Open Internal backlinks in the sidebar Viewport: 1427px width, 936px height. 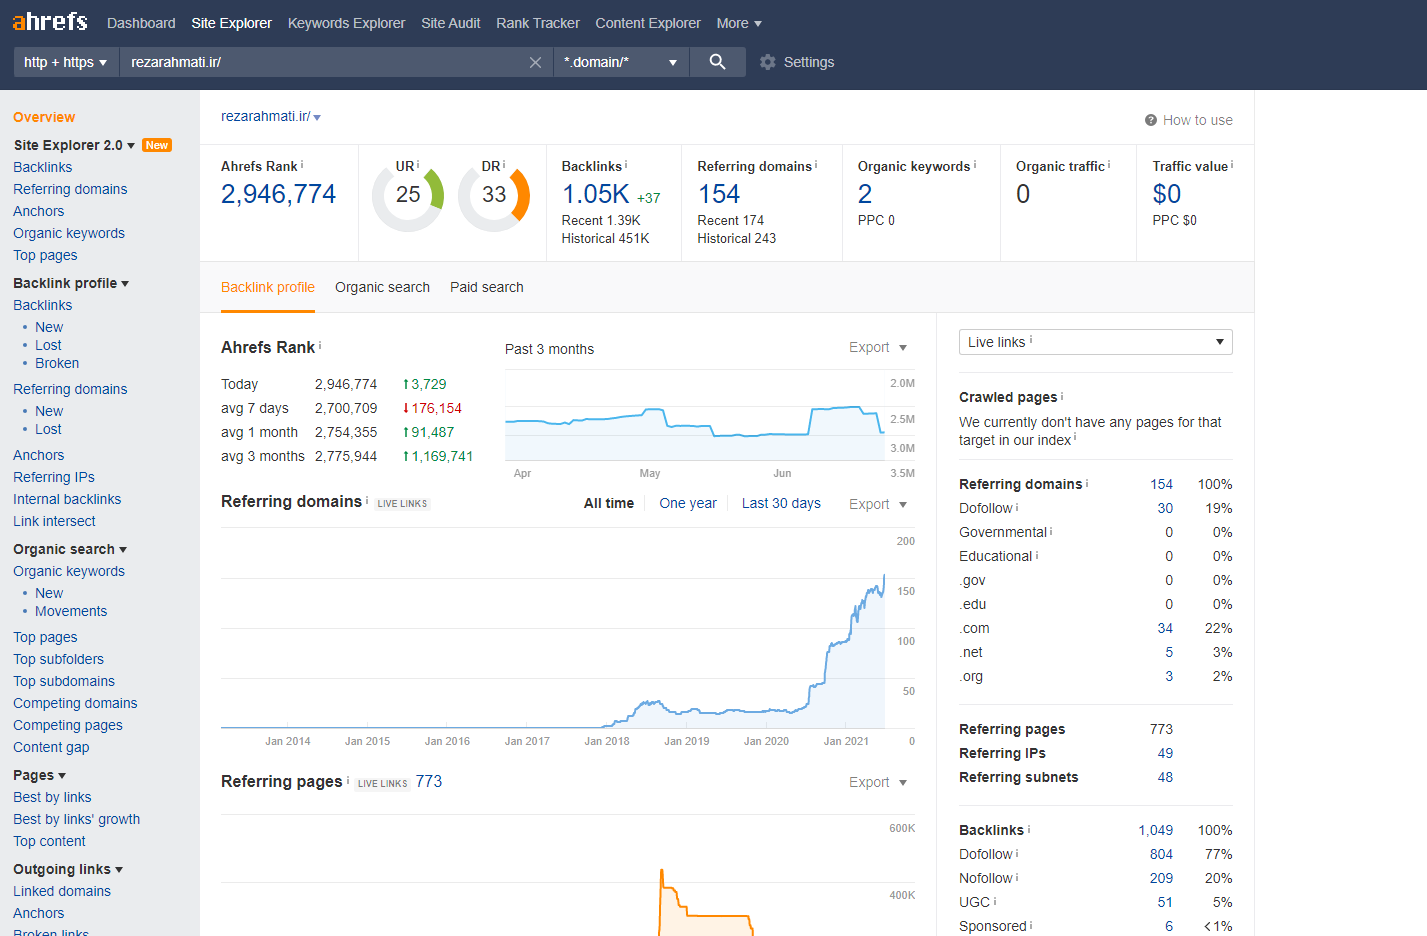pos(67,499)
